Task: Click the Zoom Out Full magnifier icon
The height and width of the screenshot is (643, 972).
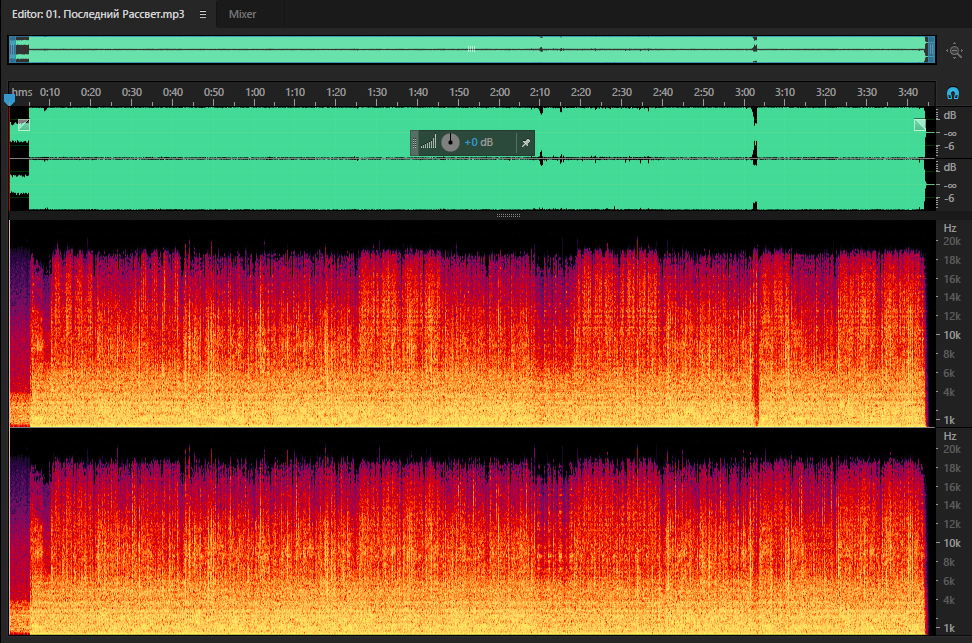Action: 955,51
